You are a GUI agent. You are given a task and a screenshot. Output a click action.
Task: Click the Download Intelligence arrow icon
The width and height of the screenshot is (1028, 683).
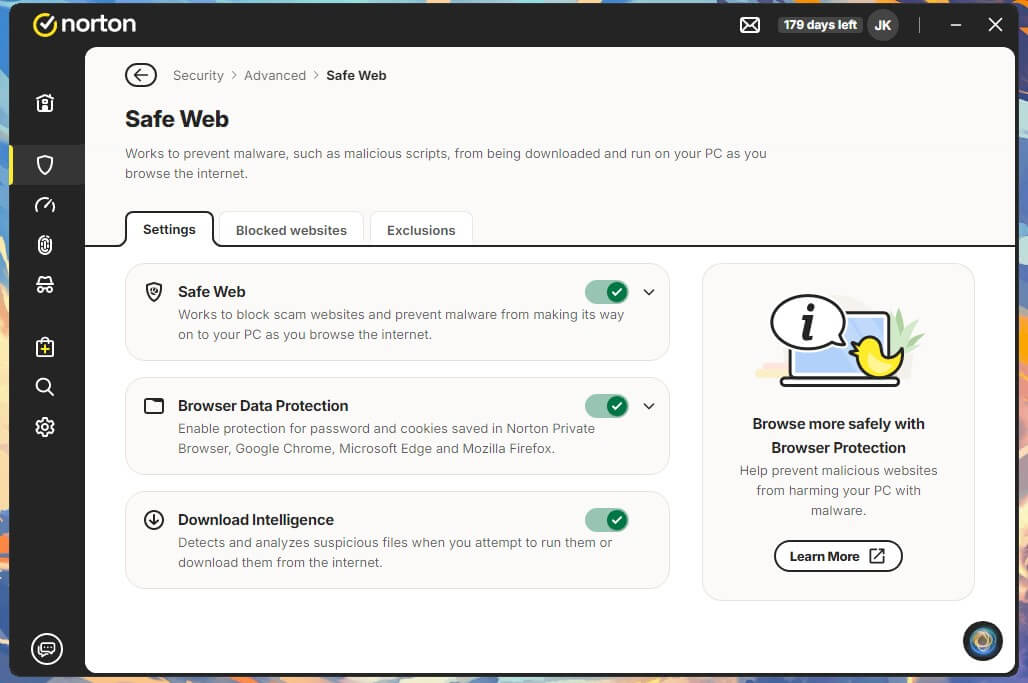(154, 520)
